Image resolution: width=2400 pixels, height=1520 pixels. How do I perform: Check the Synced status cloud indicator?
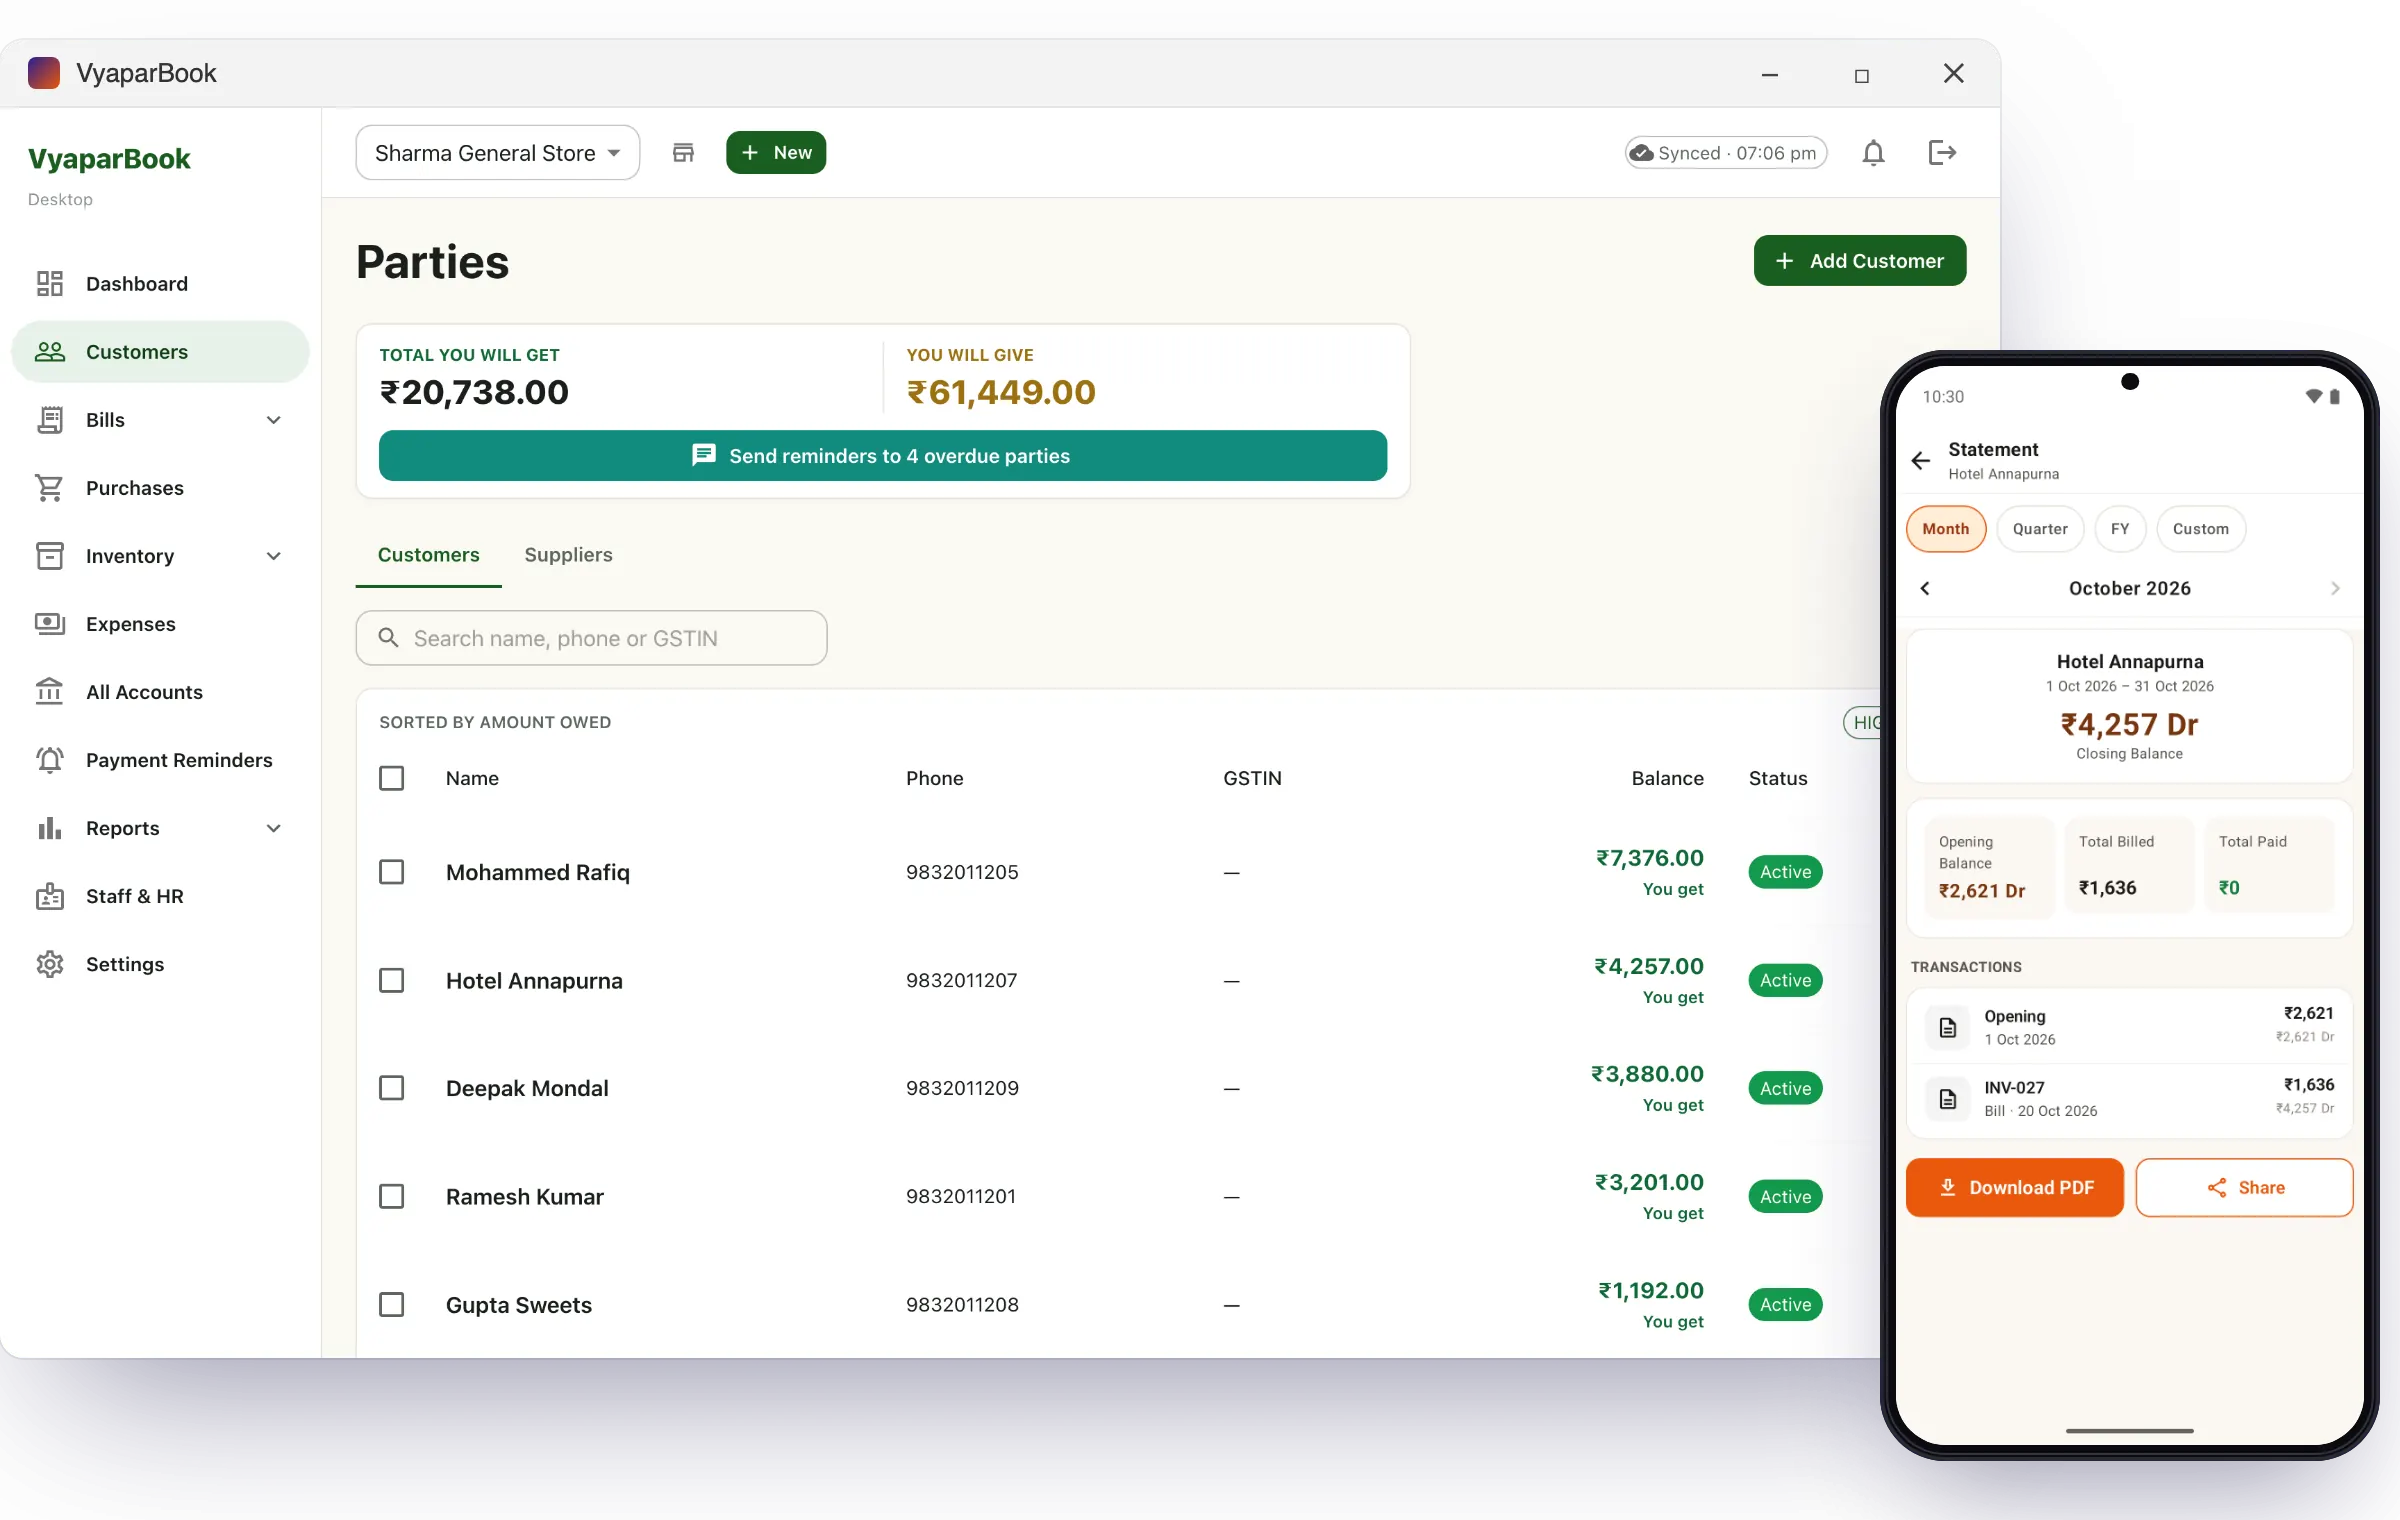tap(1725, 153)
